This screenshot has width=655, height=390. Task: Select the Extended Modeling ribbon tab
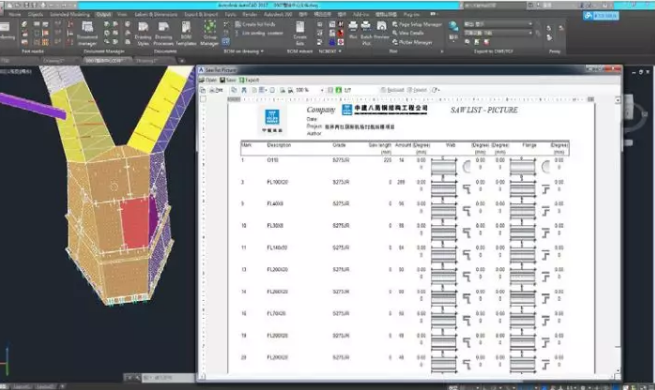click(x=70, y=14)
